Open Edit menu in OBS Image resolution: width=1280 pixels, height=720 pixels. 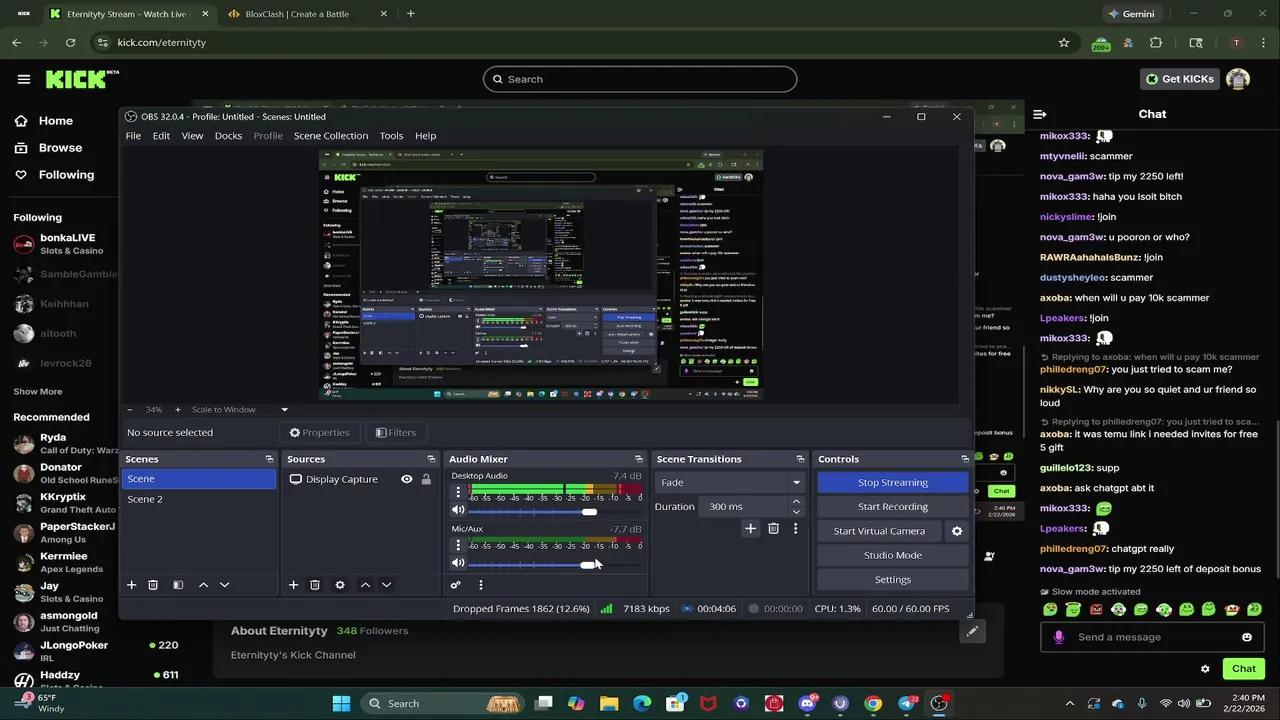(161, 136)
